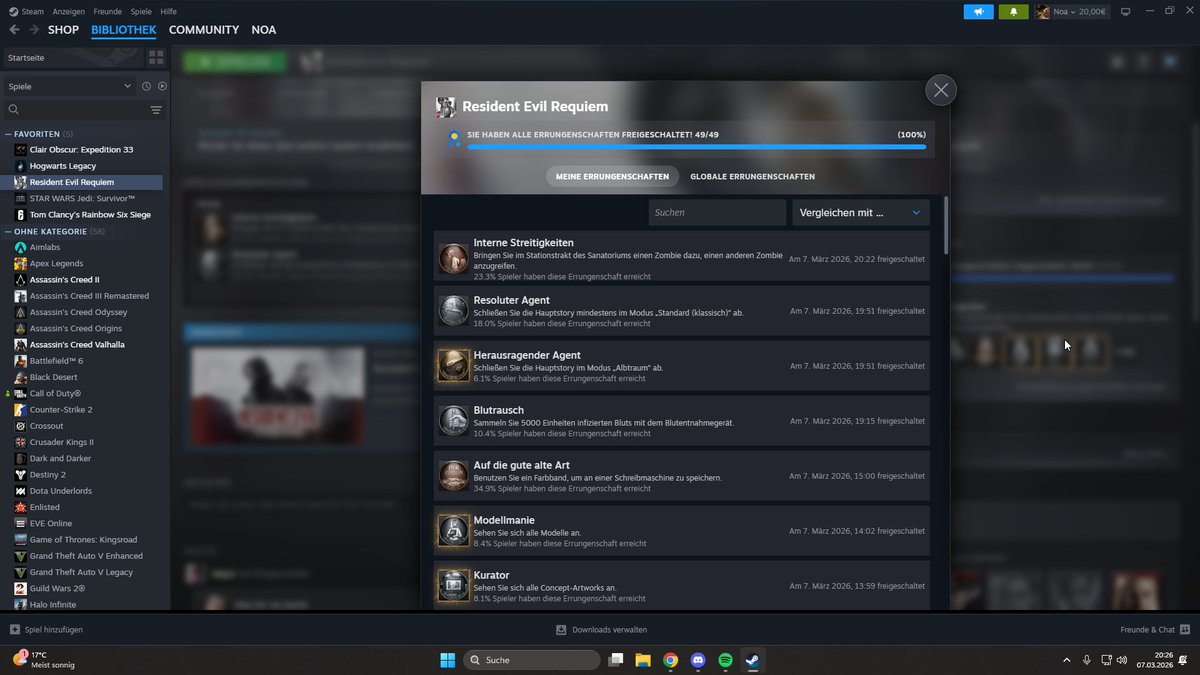Click the Resident Evil Requiem header icon
Screen dimensions: 1200x675
(446, 107)
